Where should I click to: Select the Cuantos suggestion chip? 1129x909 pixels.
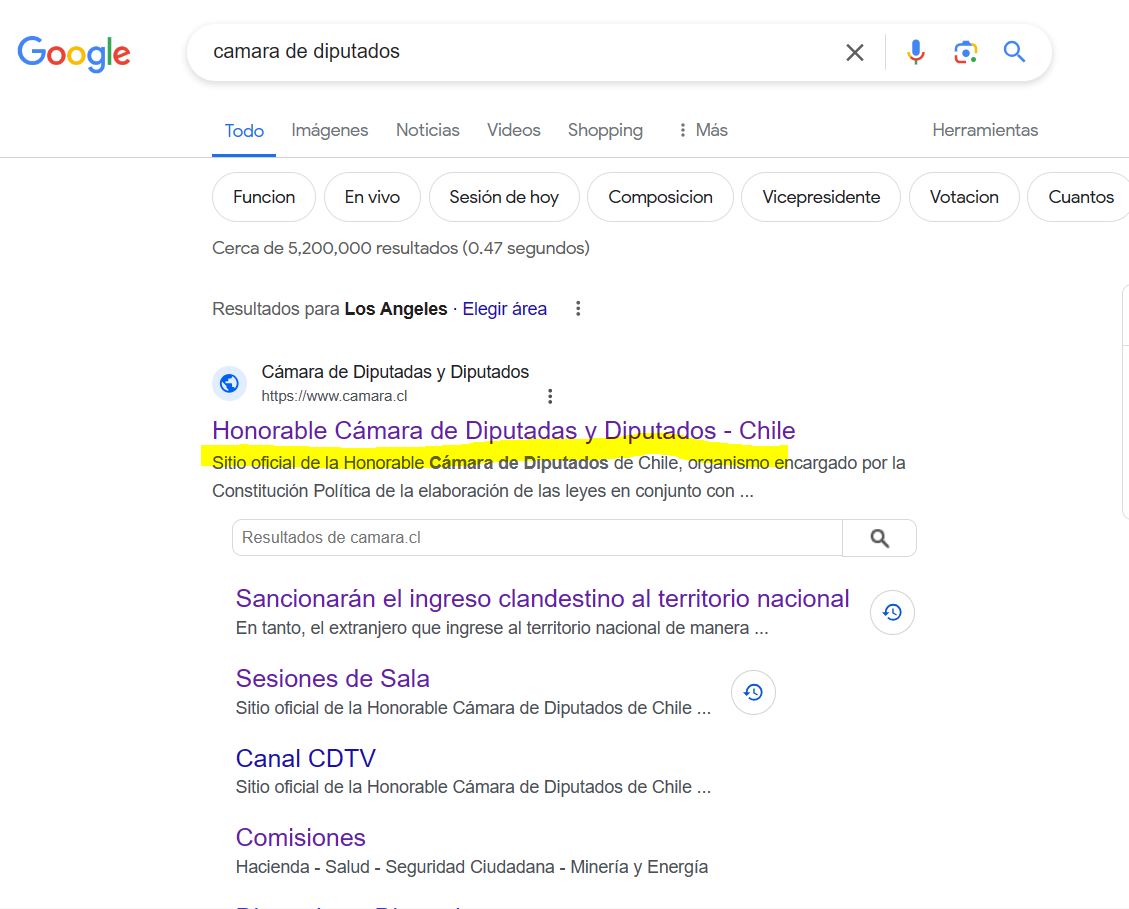click(1080, 197)
